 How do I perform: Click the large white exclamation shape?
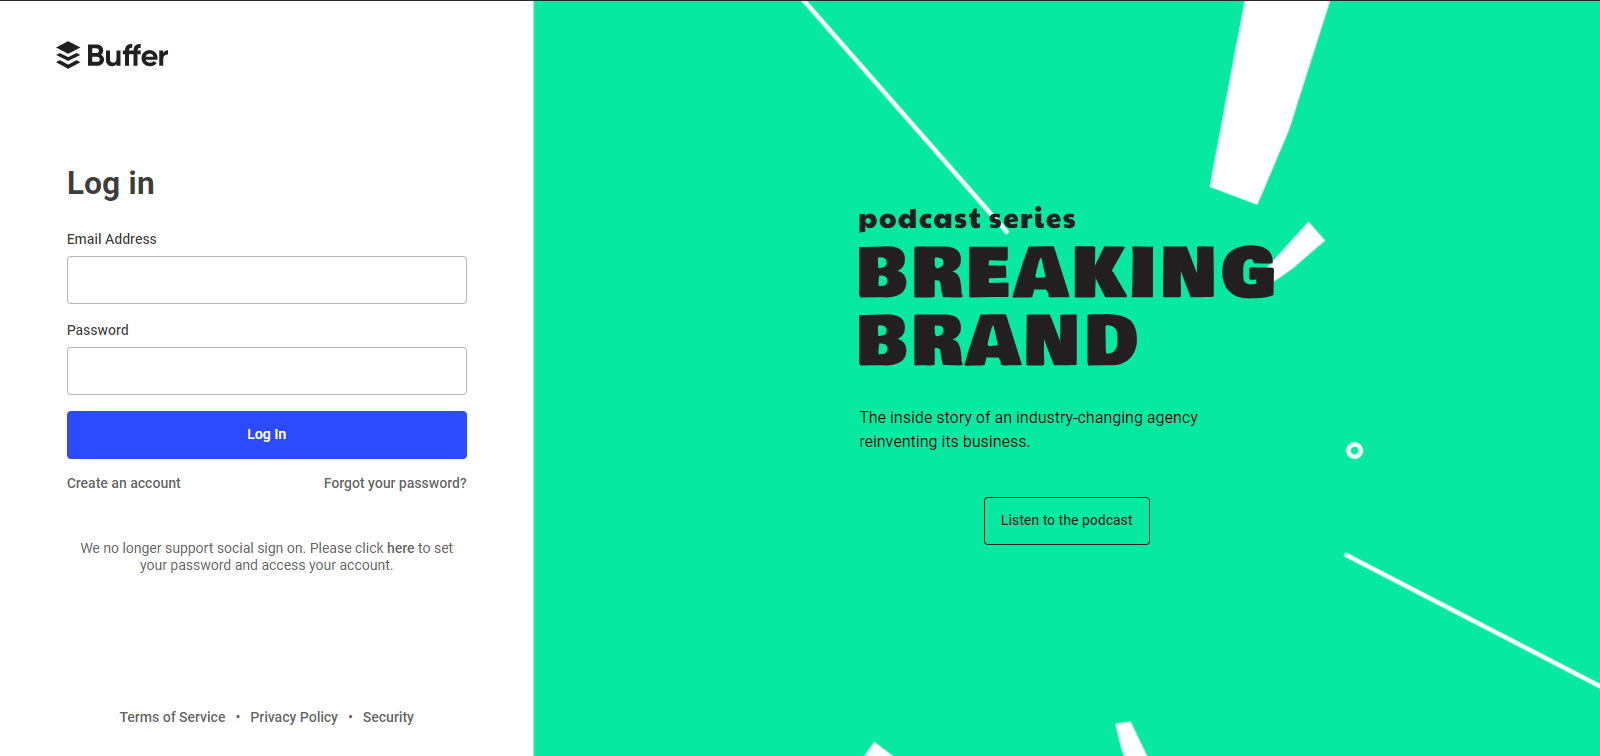pos(1268,100)
